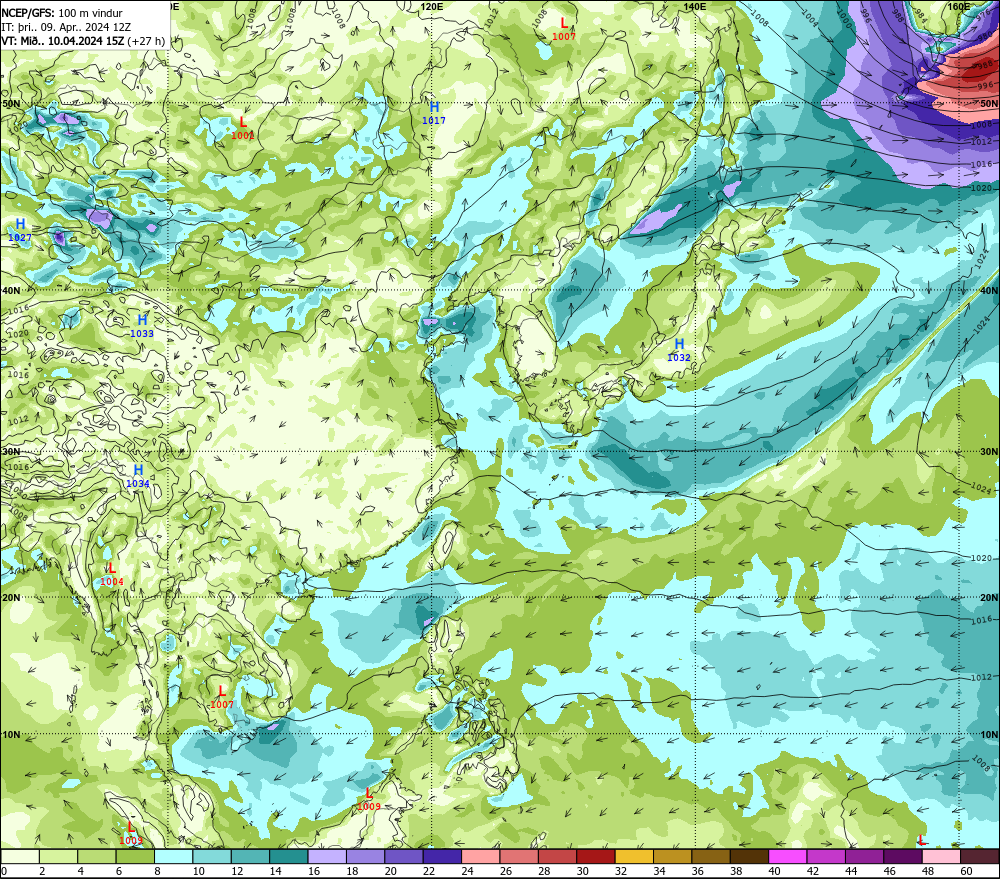Click the 48–60 pale pink legend swatch
Viewport: 1000px width, 879px height.
click(941, 856)
